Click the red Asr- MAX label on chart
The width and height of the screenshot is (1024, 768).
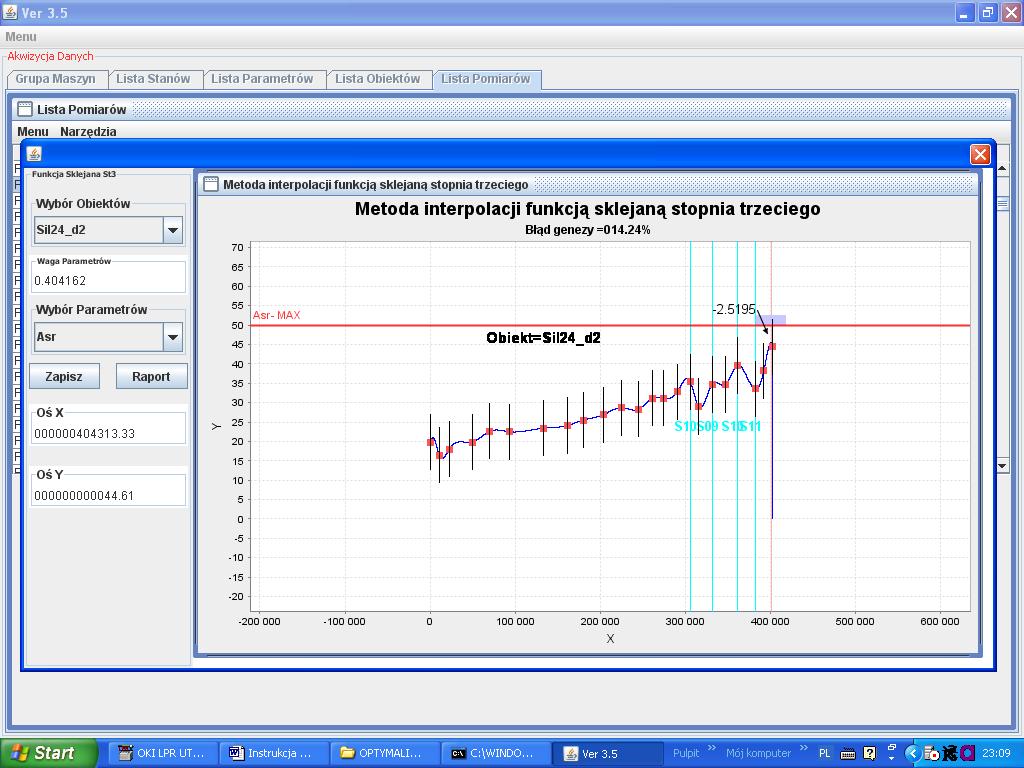[276, 315]
